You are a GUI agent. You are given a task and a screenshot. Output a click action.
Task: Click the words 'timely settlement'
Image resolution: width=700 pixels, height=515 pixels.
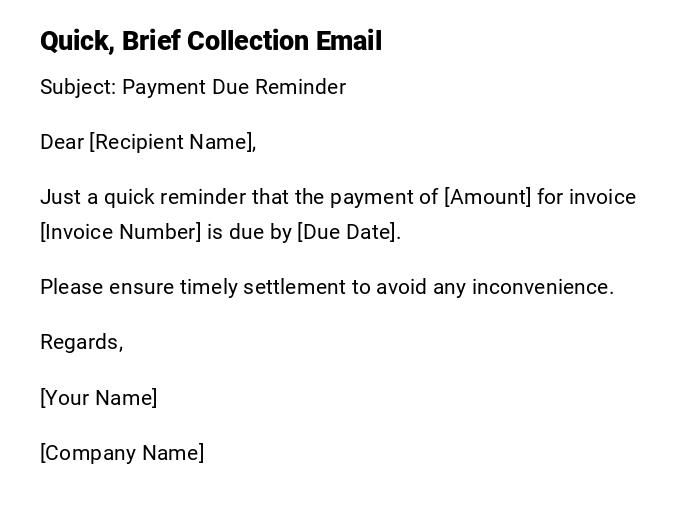pos(261,287)
